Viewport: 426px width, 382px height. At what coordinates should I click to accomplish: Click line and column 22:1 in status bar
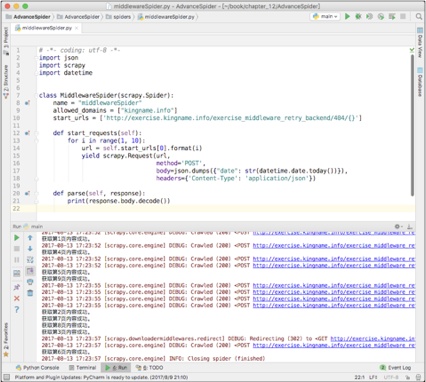click(x=359, y=377)
